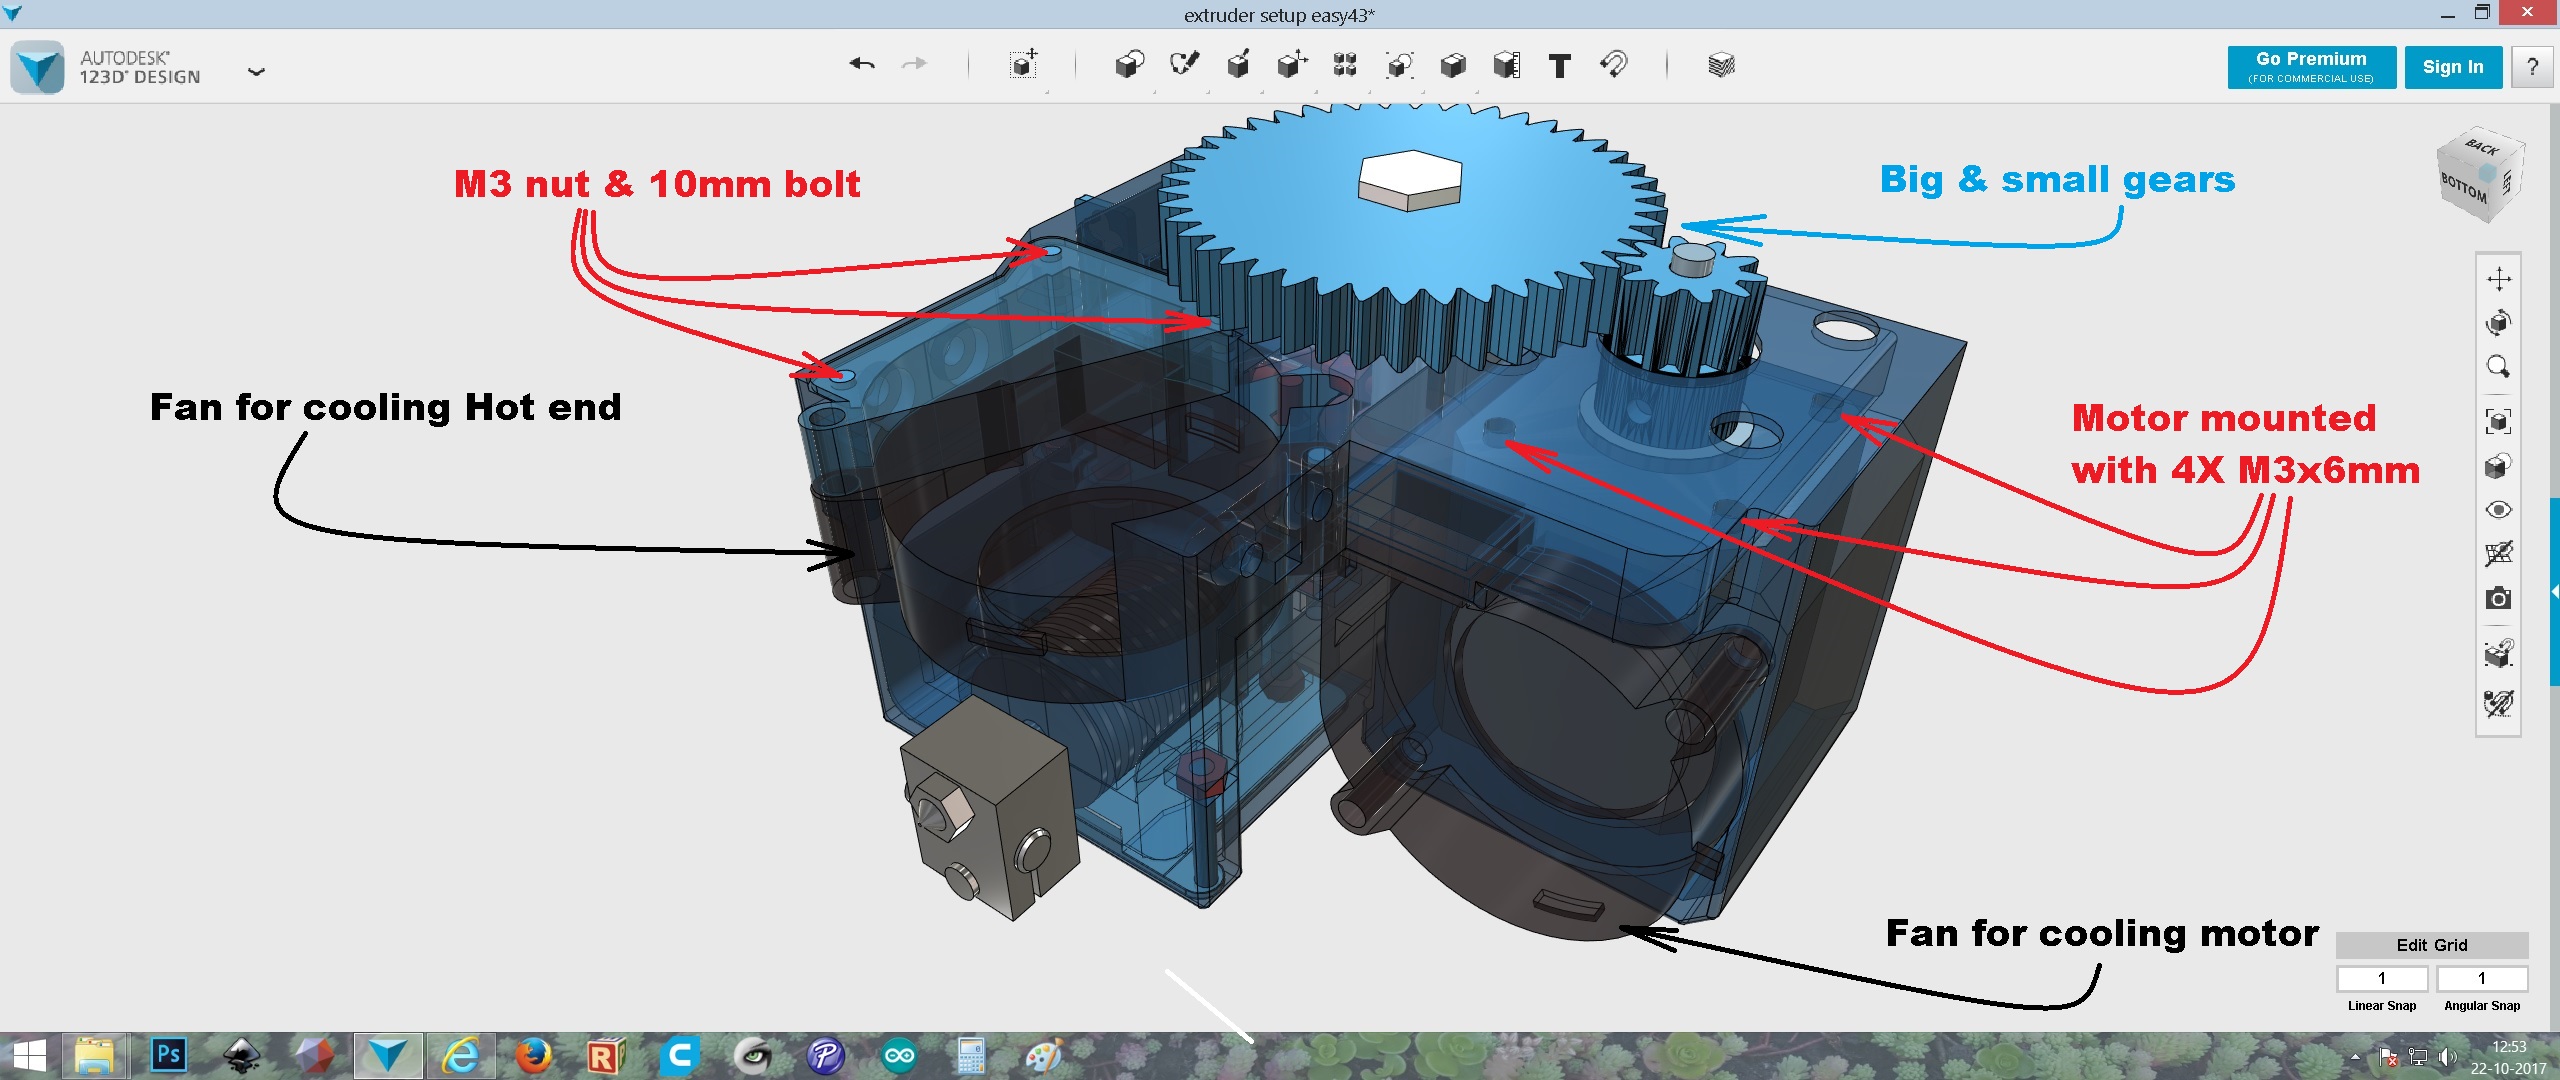The width and height of the screenshot is (2560, 1080).
Task: Open Inkscape from the taskbar
Action: tap(241, 1056)
